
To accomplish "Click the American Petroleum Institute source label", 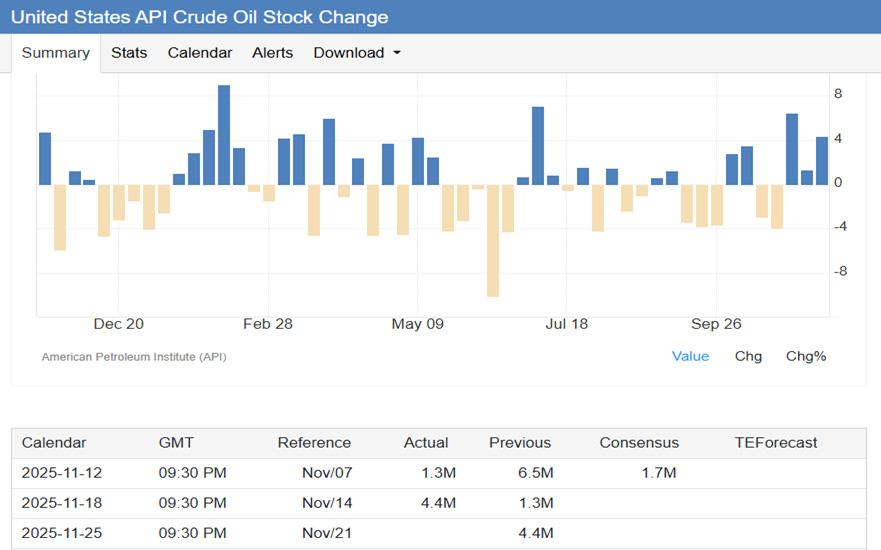I will 134,357.
